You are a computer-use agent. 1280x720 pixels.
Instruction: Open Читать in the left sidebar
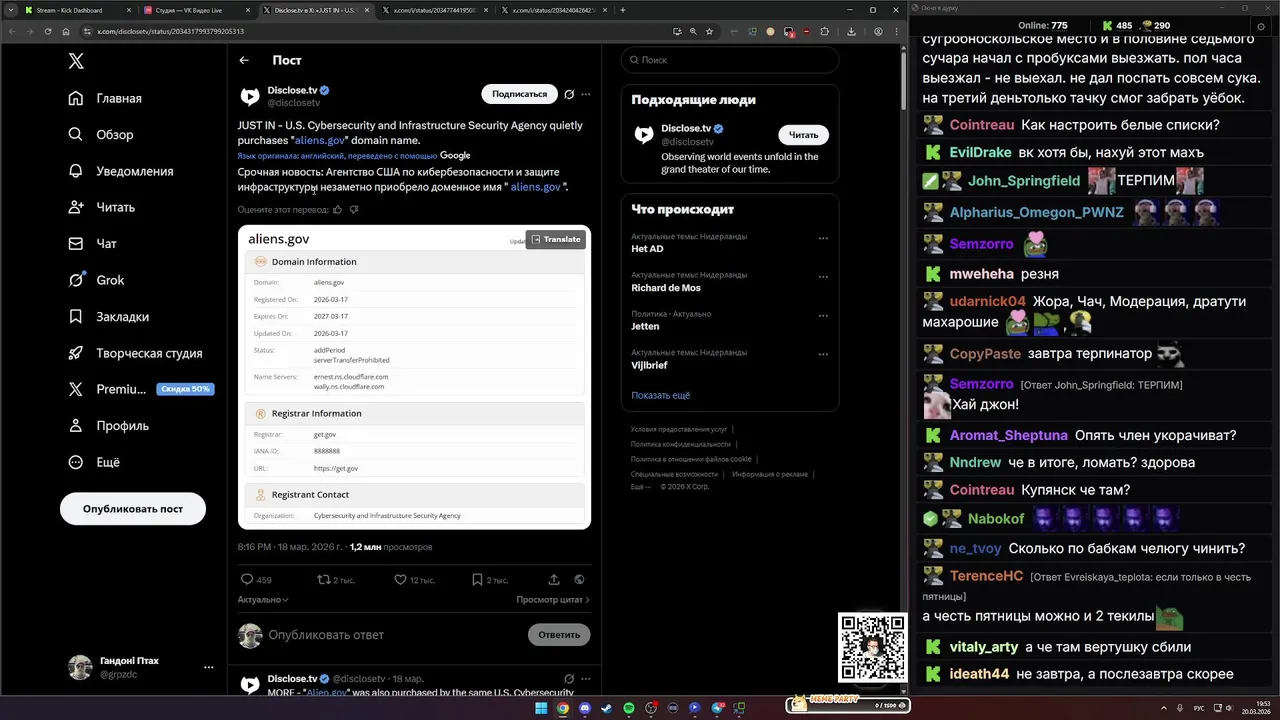[101, 207]
